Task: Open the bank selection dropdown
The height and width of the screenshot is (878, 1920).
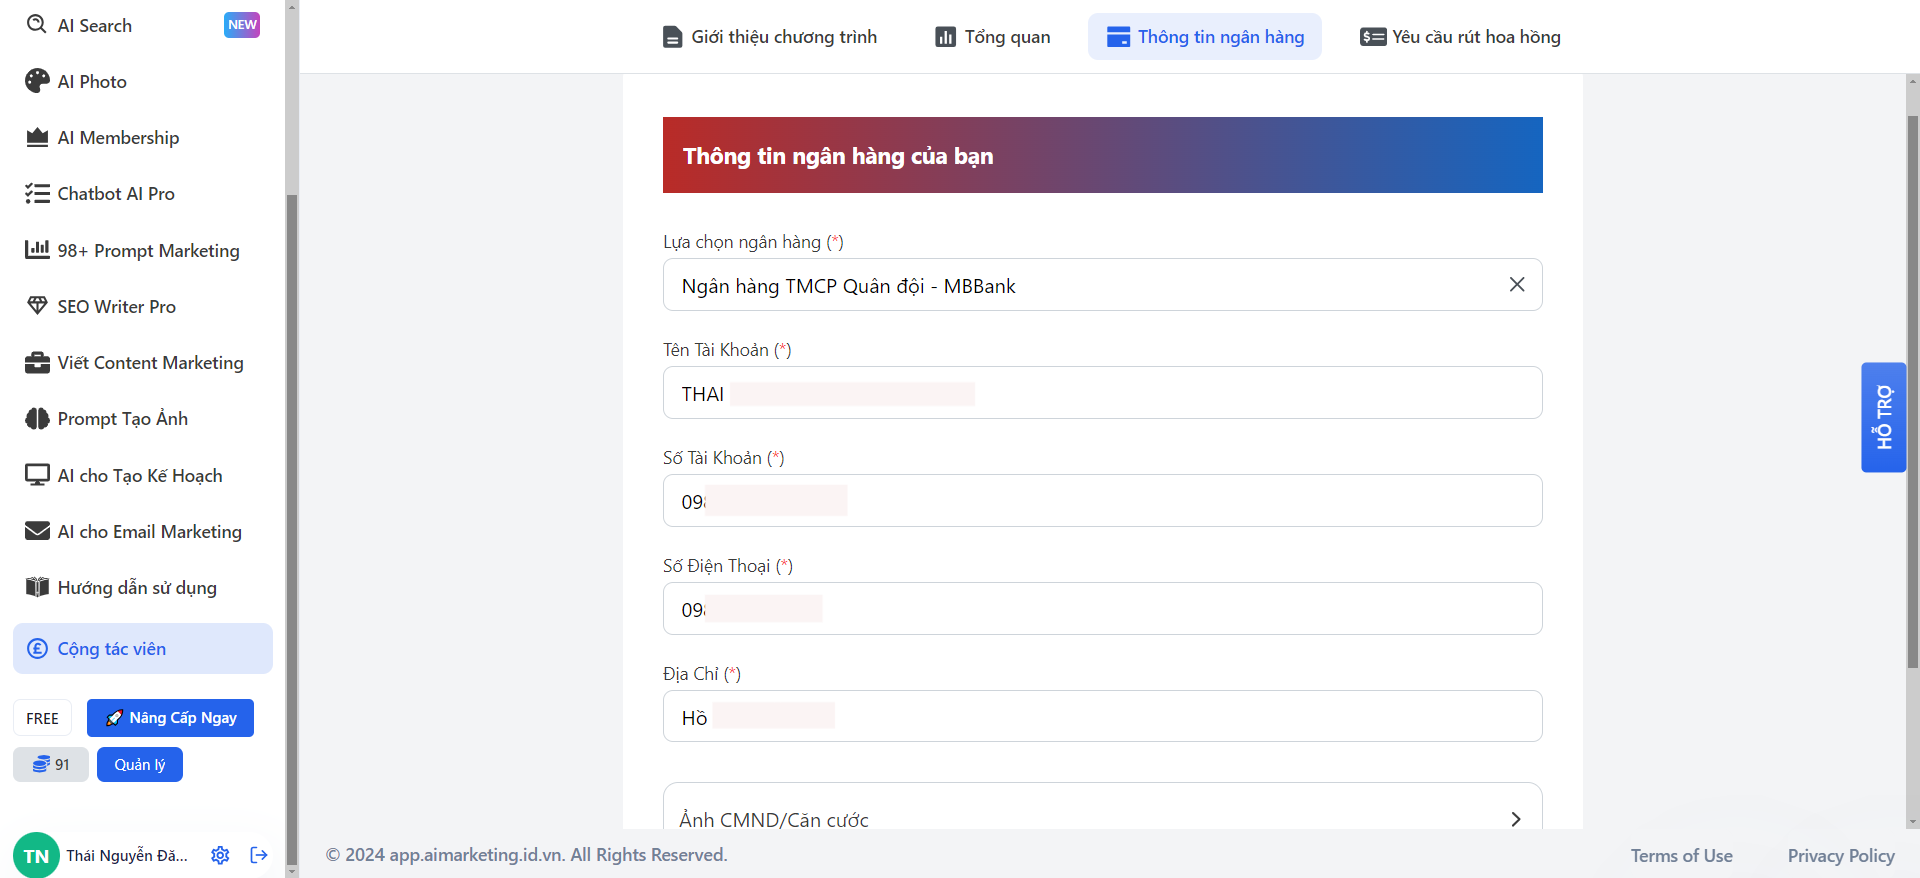Action: click(x=1080, y=286)
